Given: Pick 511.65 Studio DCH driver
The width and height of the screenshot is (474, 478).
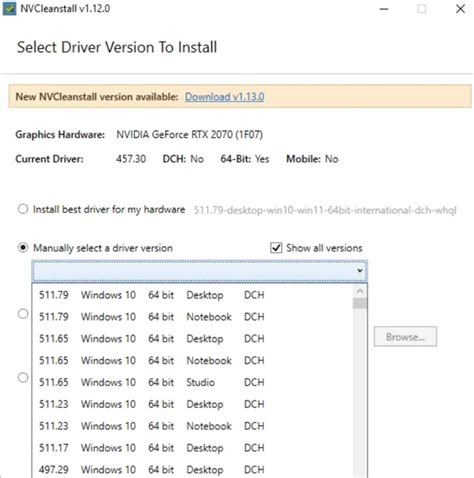Looking at the screenshot, I should 193,382.
